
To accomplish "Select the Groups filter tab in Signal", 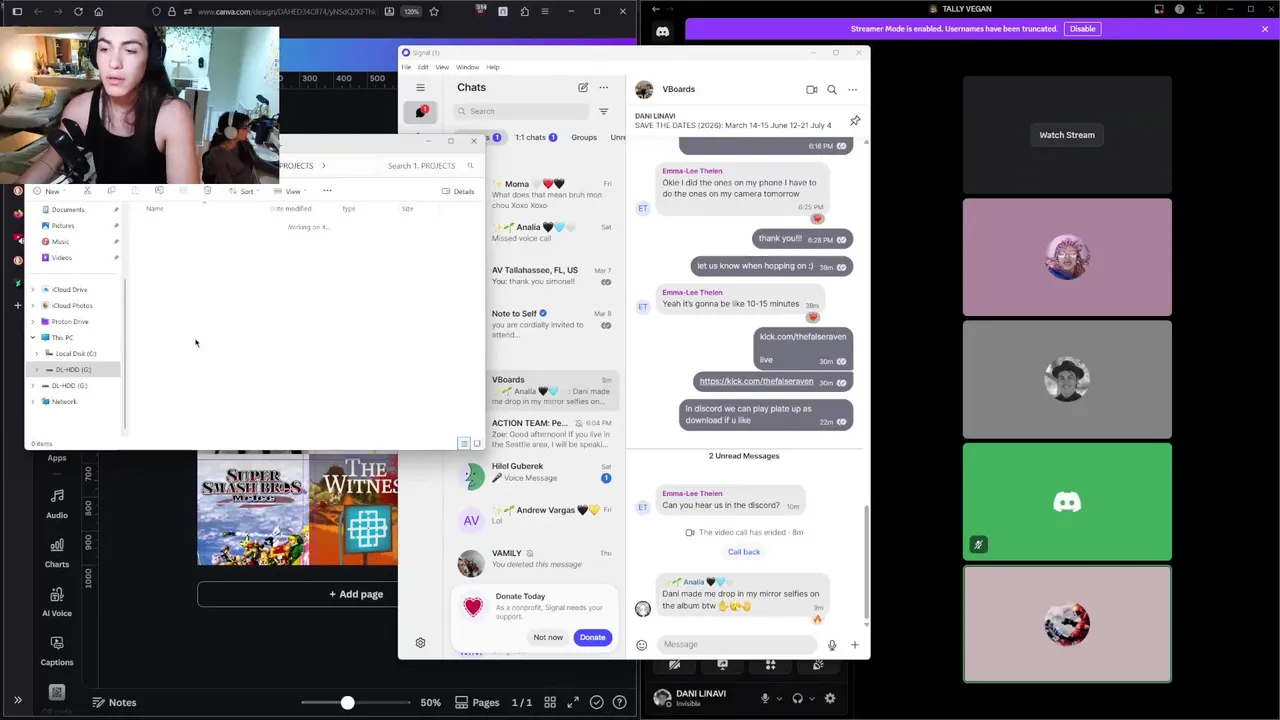I will [x=584, y=137].
